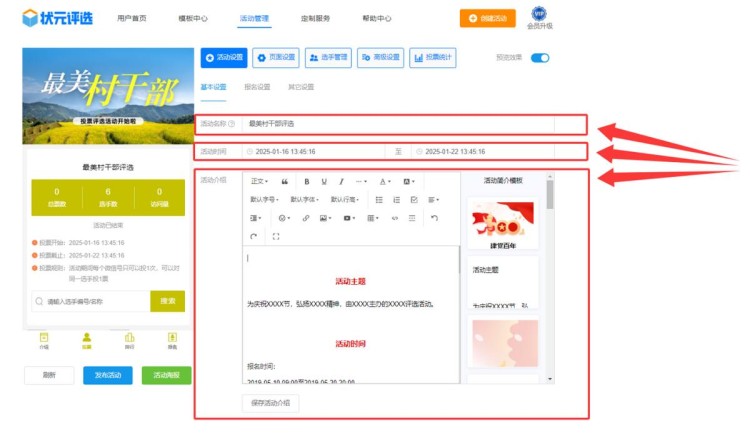
Task: Toggle bold formatting in the editor
Action: coord(306,182)
